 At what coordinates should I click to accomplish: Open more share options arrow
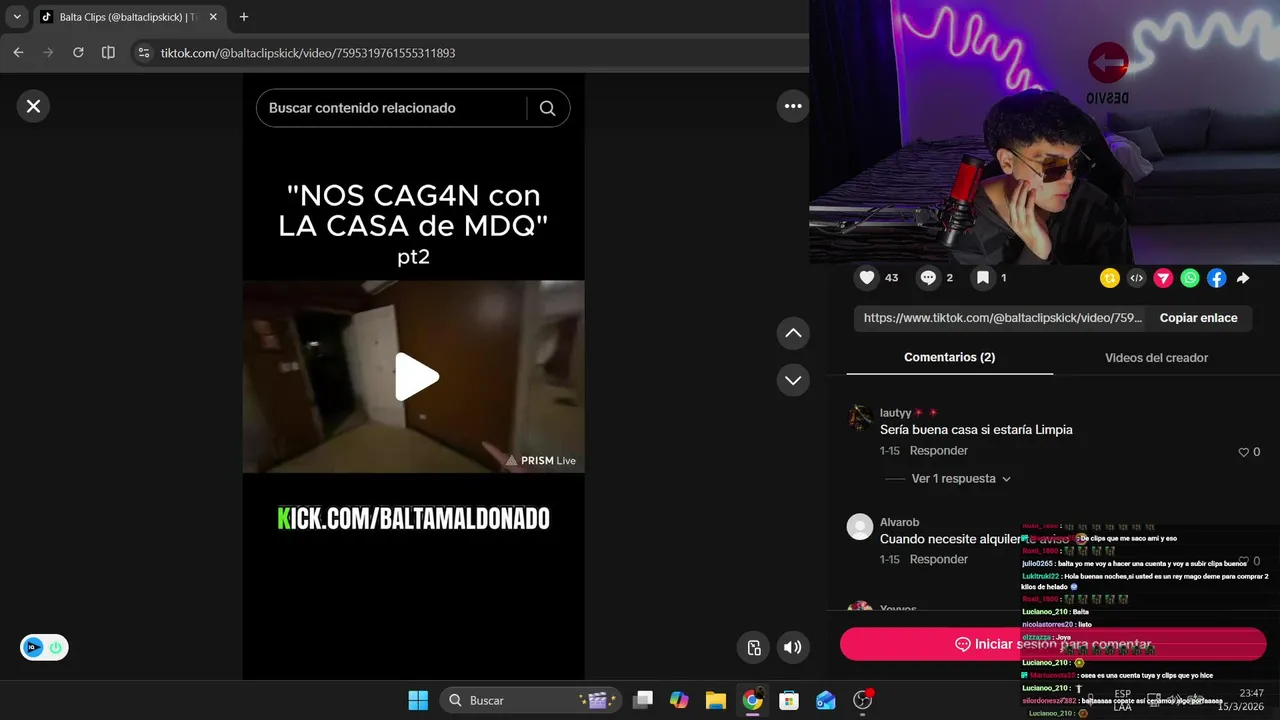(1243, 279)
